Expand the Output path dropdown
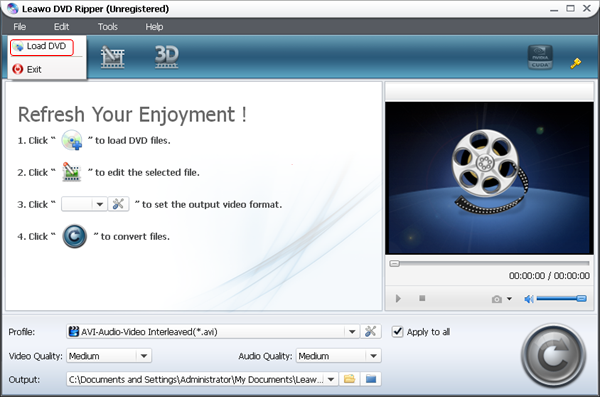The image size is (600, 397). 331,379
